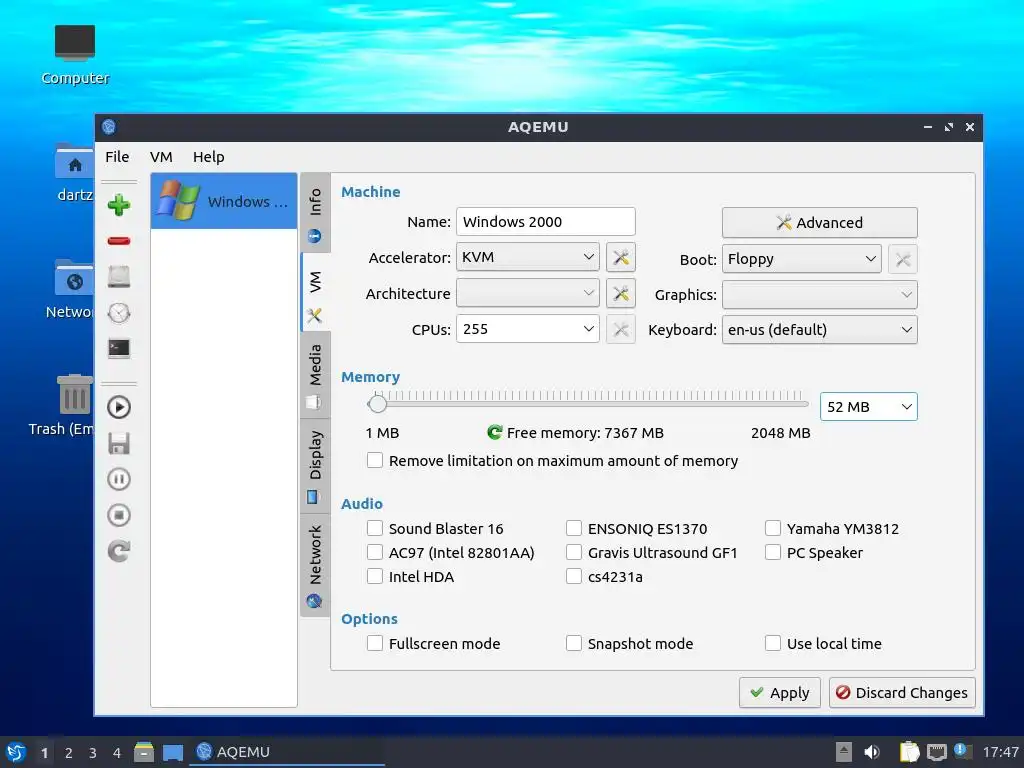Open Architecture settings wrench icon
The image size is (1024, 768).
point(620,294)
